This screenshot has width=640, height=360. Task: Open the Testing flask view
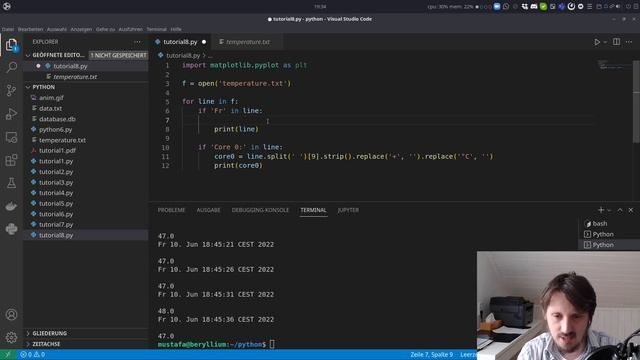point(11,183)
